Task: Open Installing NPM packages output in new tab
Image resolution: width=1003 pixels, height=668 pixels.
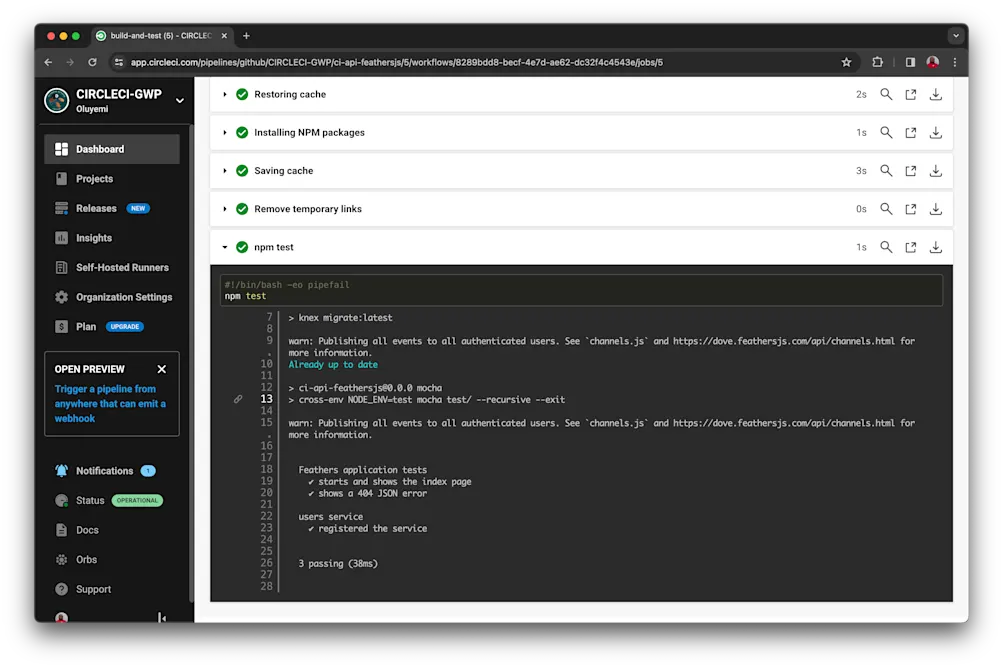Action: pyautogui.click(x=910, y=132)
